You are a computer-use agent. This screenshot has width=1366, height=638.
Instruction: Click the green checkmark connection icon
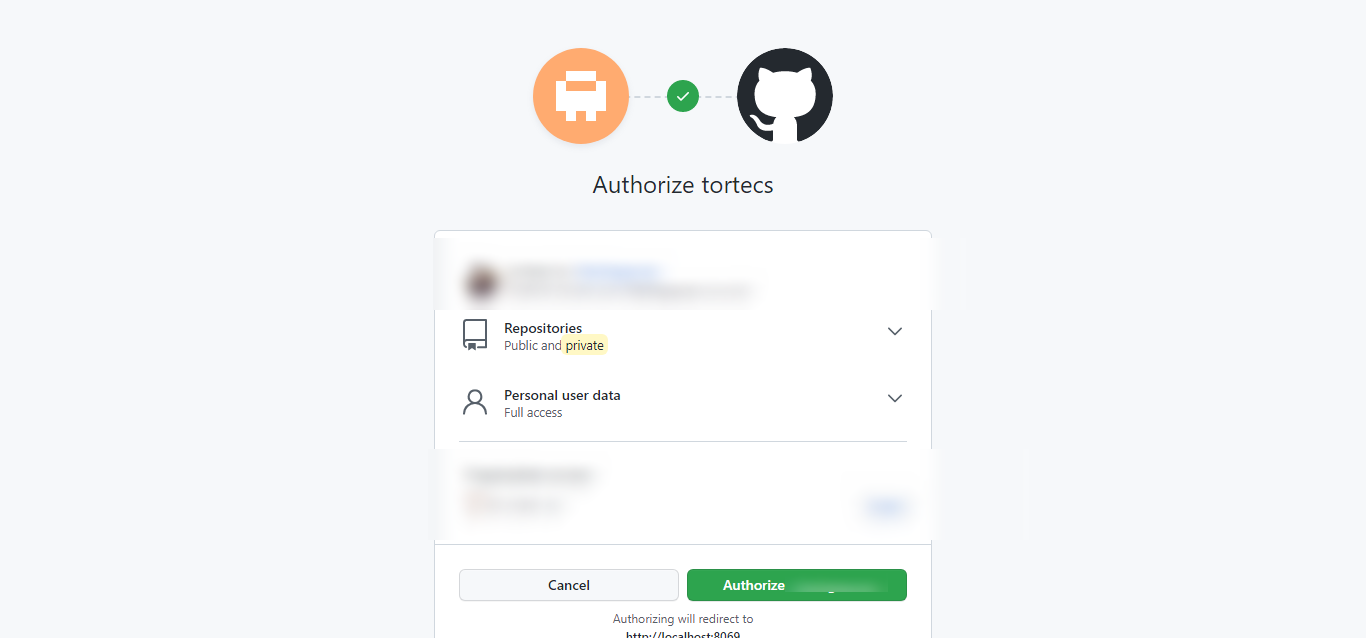click(683, 96)
